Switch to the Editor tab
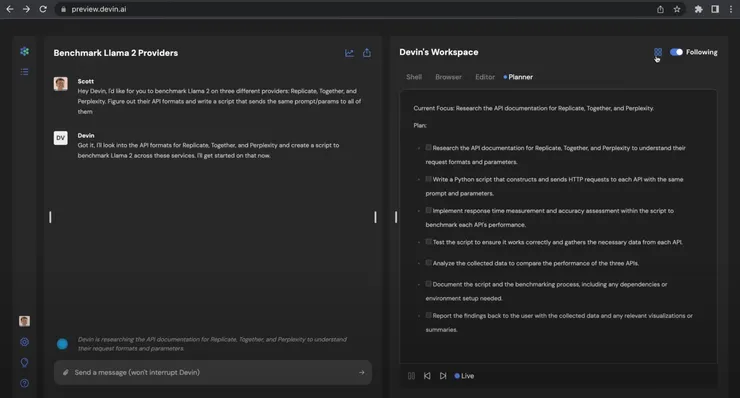This screenshot has height=398, width=740. tap(485, 77)
